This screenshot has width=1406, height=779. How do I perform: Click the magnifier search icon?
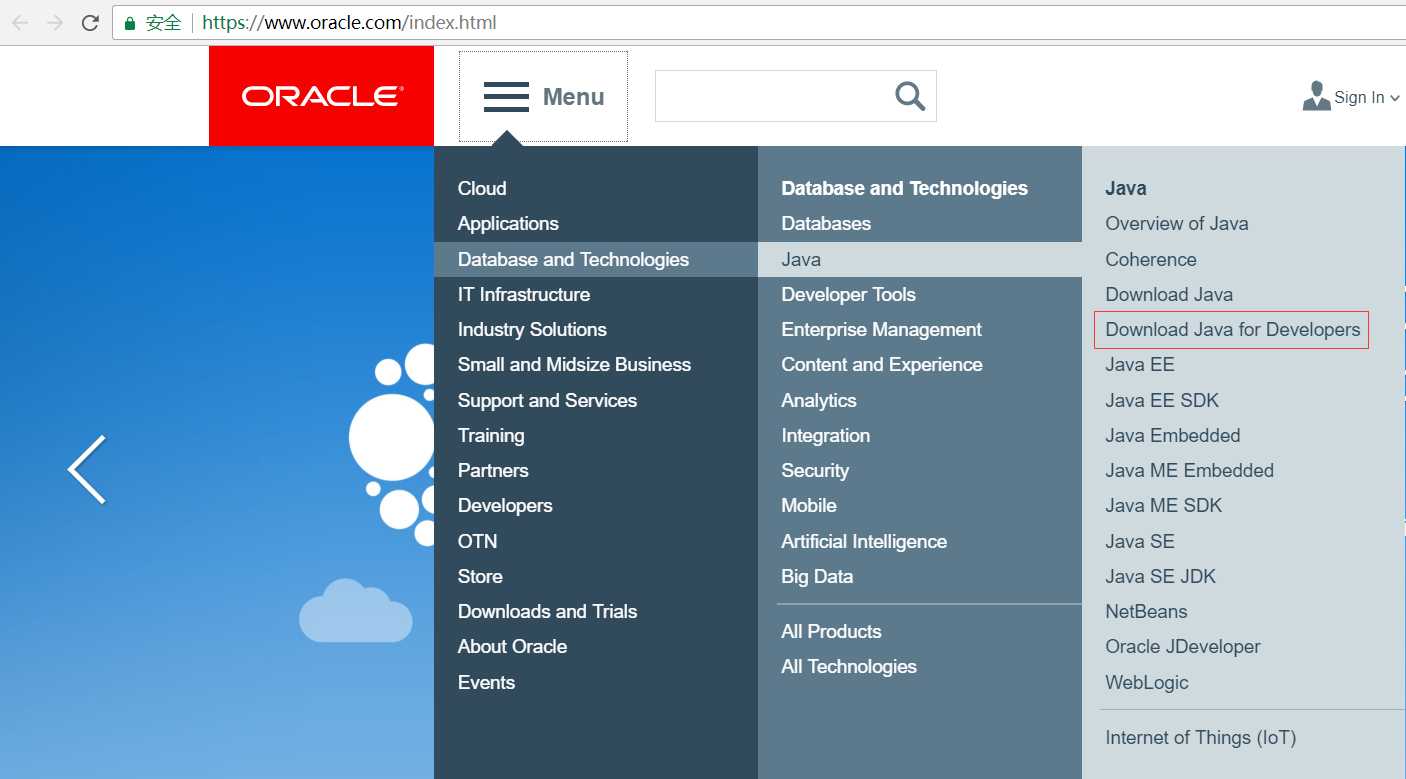(x=910, y=96)
